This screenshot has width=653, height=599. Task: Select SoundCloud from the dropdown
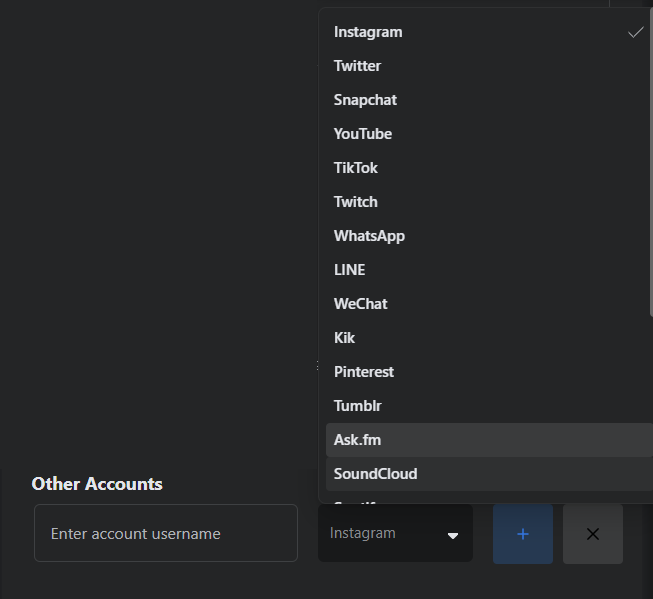[489, 474]
